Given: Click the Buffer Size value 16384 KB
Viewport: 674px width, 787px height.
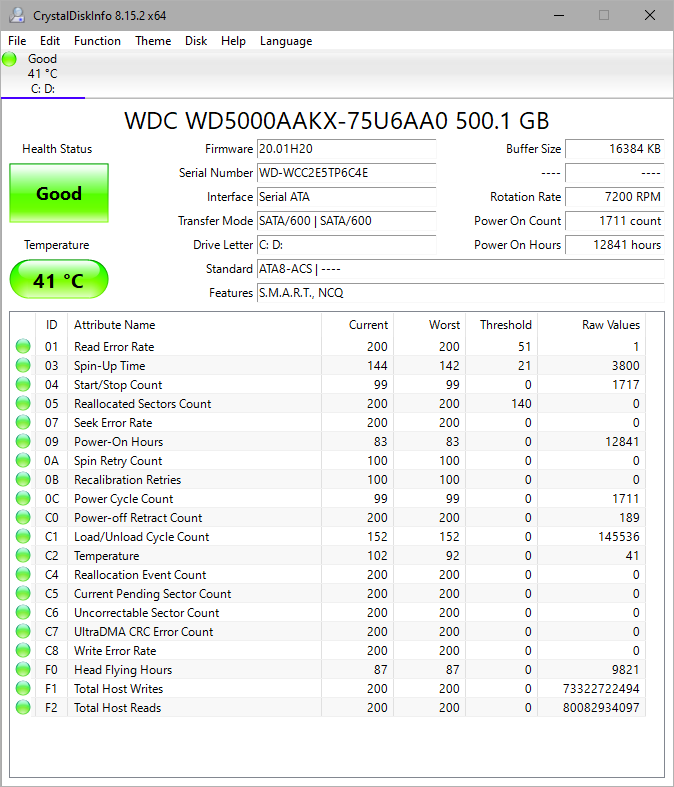Looking at the screenshot, I should pos(614,149).
